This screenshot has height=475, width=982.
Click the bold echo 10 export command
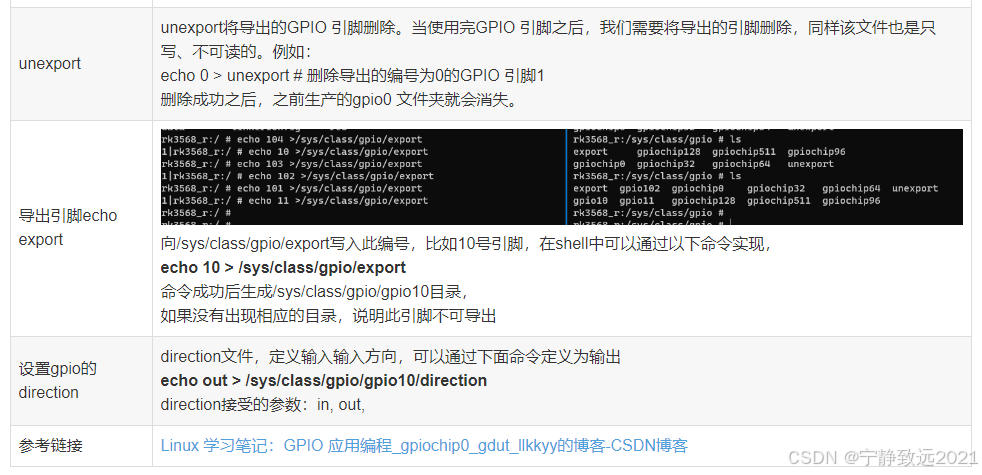(283, 268)
